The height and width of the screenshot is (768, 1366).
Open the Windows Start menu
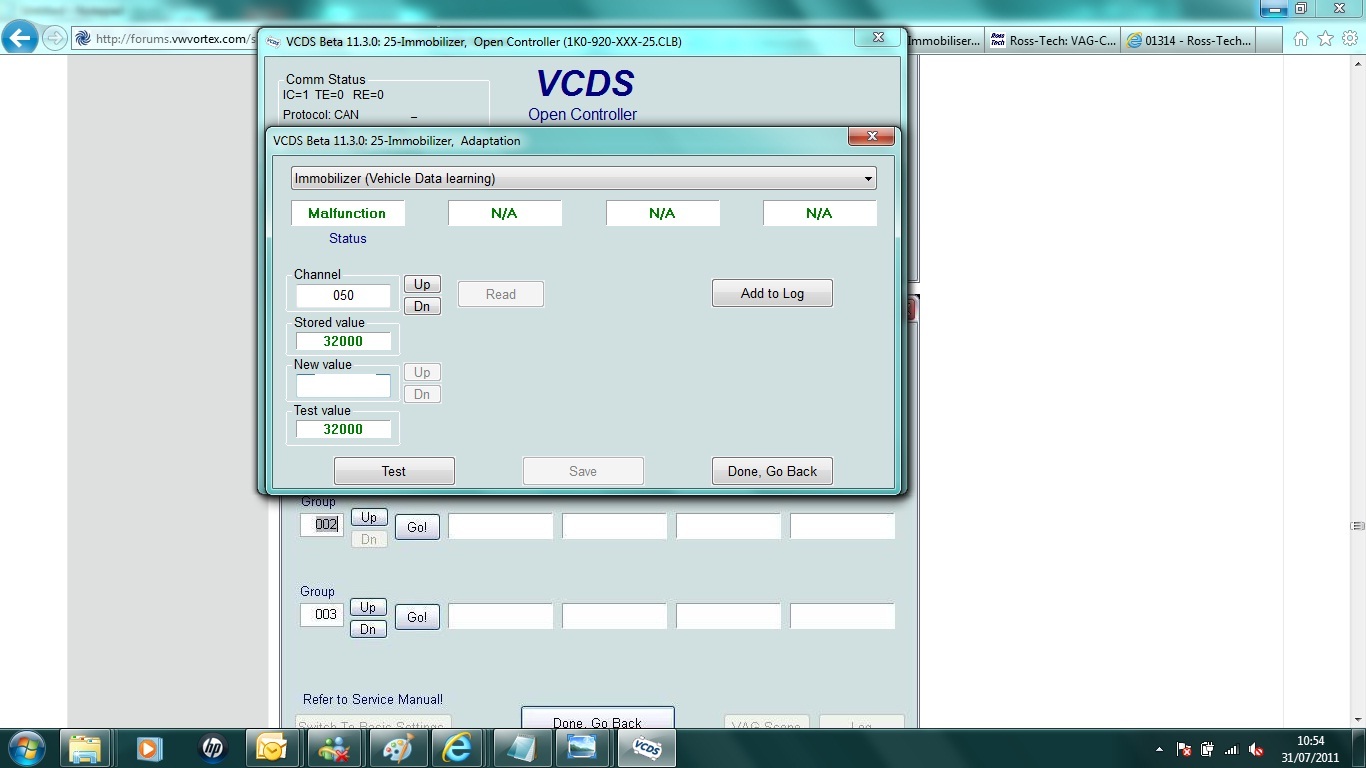(26, 748)
